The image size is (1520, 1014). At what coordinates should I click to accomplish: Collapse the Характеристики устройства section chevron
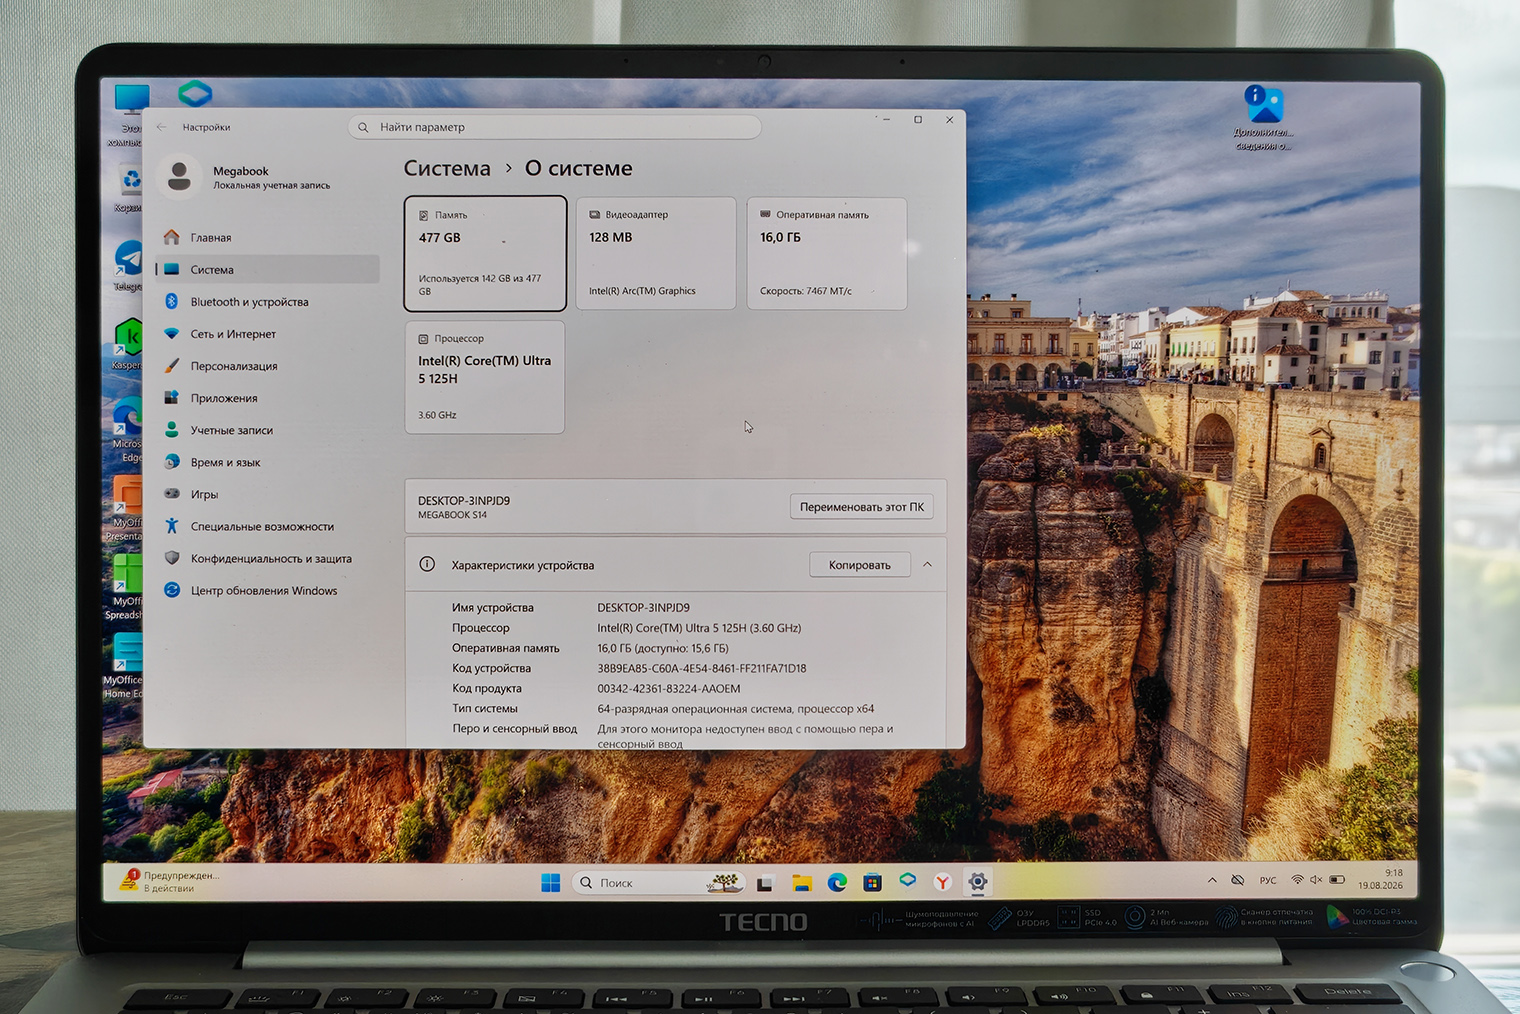click(x=928, y=565)
